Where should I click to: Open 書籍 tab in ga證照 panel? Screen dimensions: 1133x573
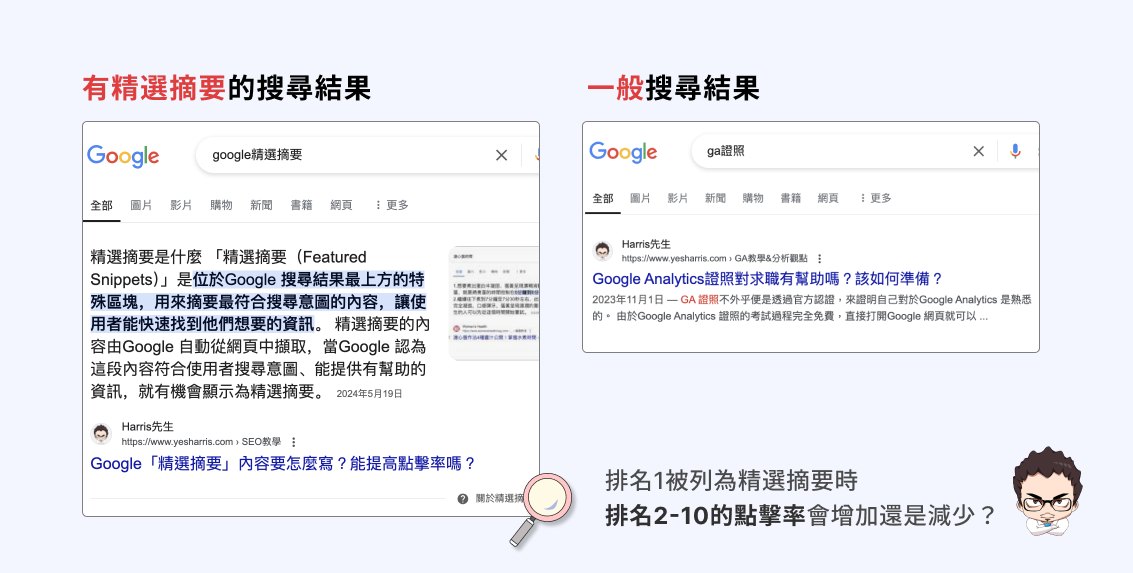(x=790, y=198)
